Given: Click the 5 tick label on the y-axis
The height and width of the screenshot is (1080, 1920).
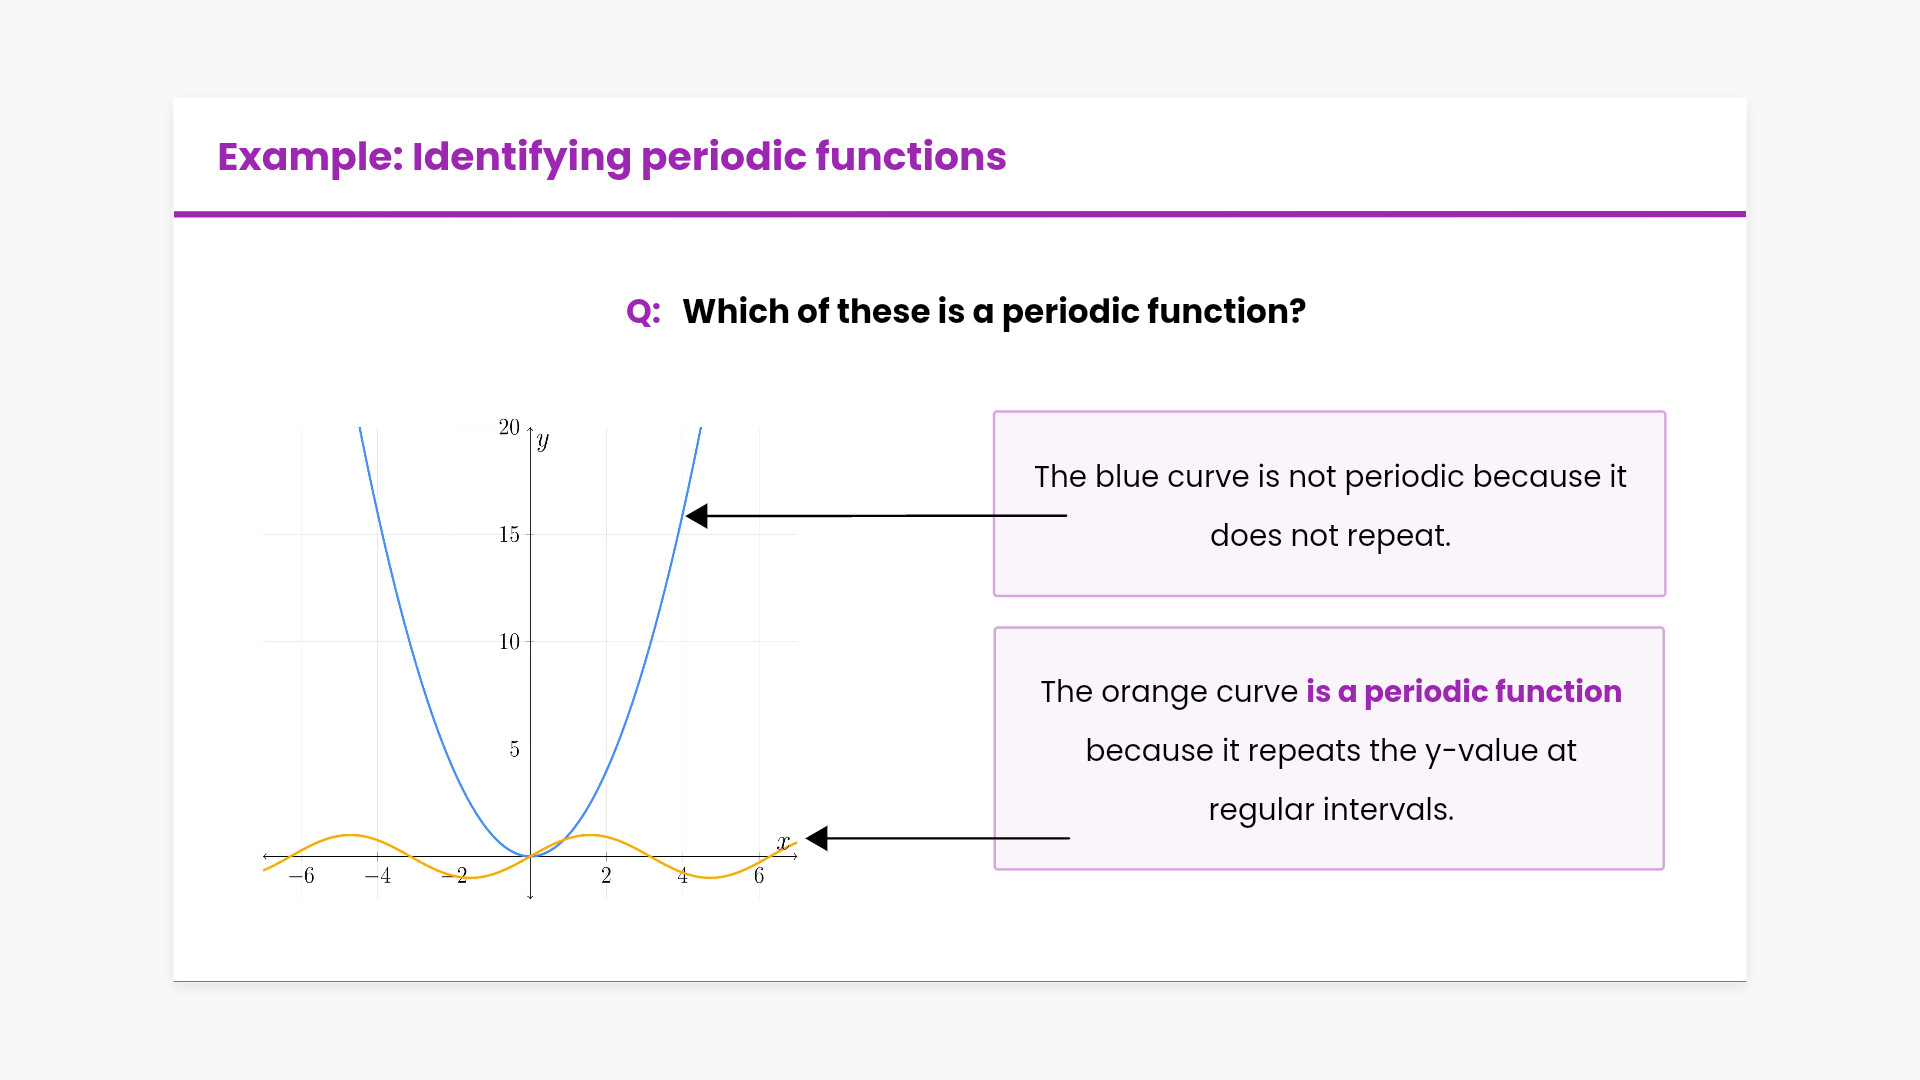Looking at the screenshot, I should point(514,750).
